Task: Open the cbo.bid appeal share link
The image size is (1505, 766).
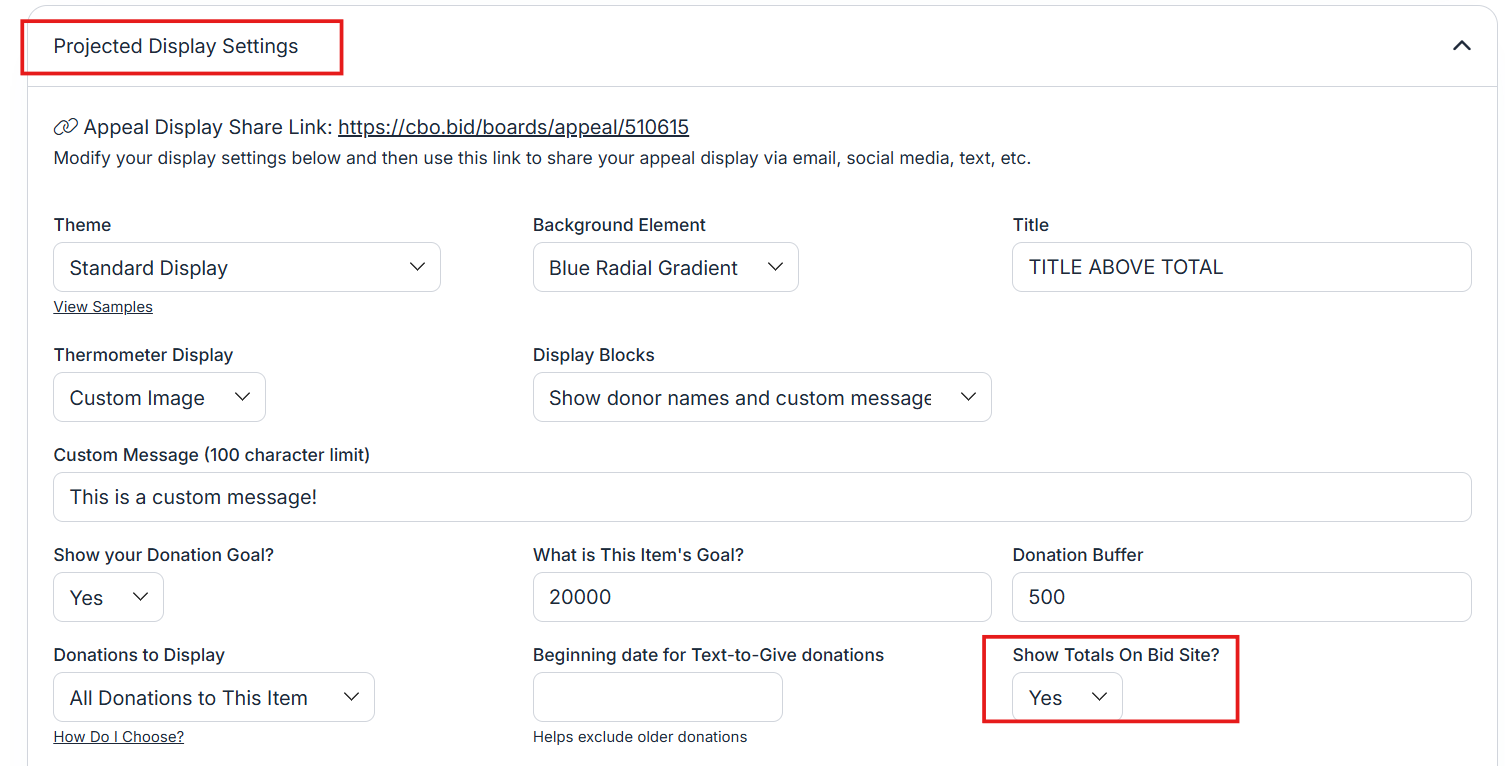Action: [513, 127]
